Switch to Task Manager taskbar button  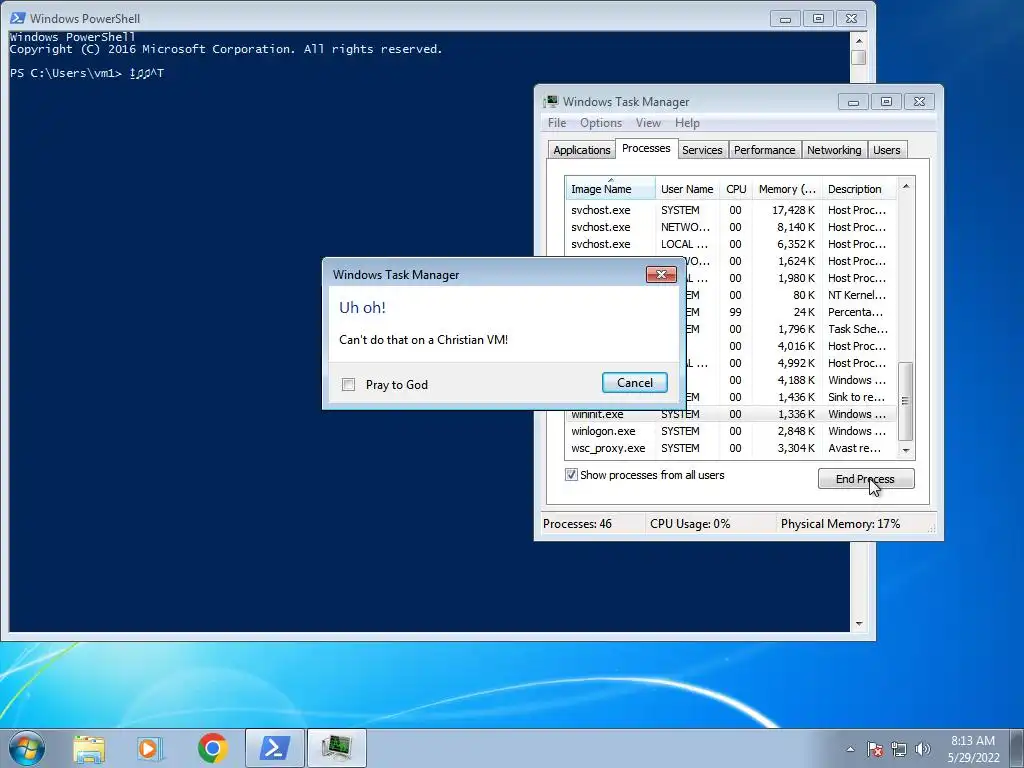[x=336, y=748]
